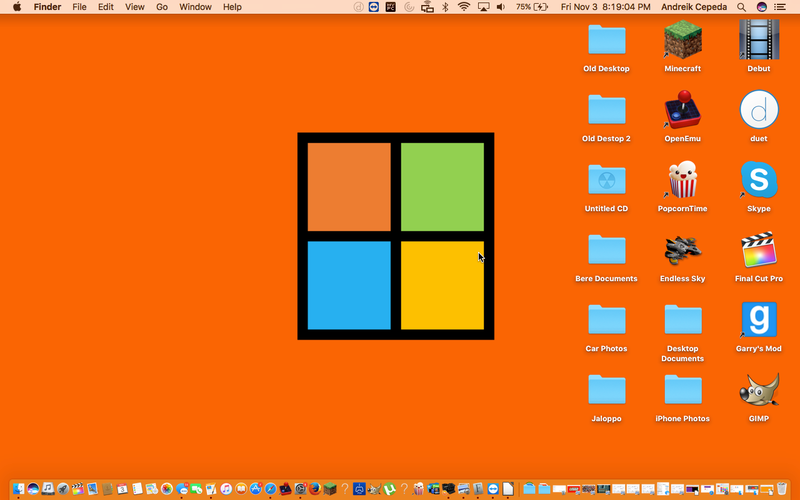The width and height of the screenshot is (800, 500).
Task: Click the green square in logo
Action: [x=442, y=187]
